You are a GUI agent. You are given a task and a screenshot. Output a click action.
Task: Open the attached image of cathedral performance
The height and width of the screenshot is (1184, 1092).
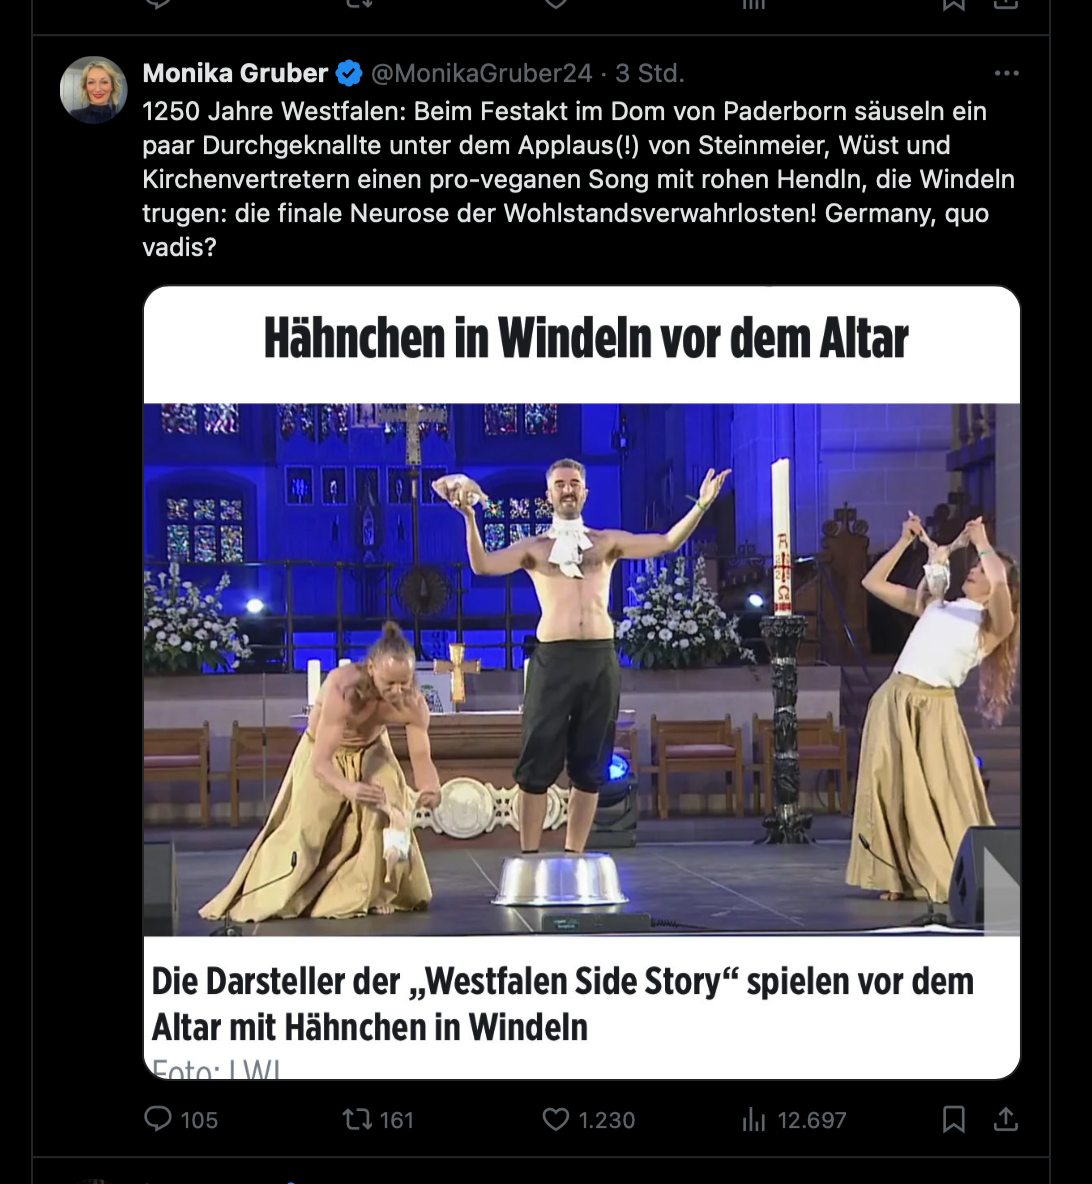581,670
